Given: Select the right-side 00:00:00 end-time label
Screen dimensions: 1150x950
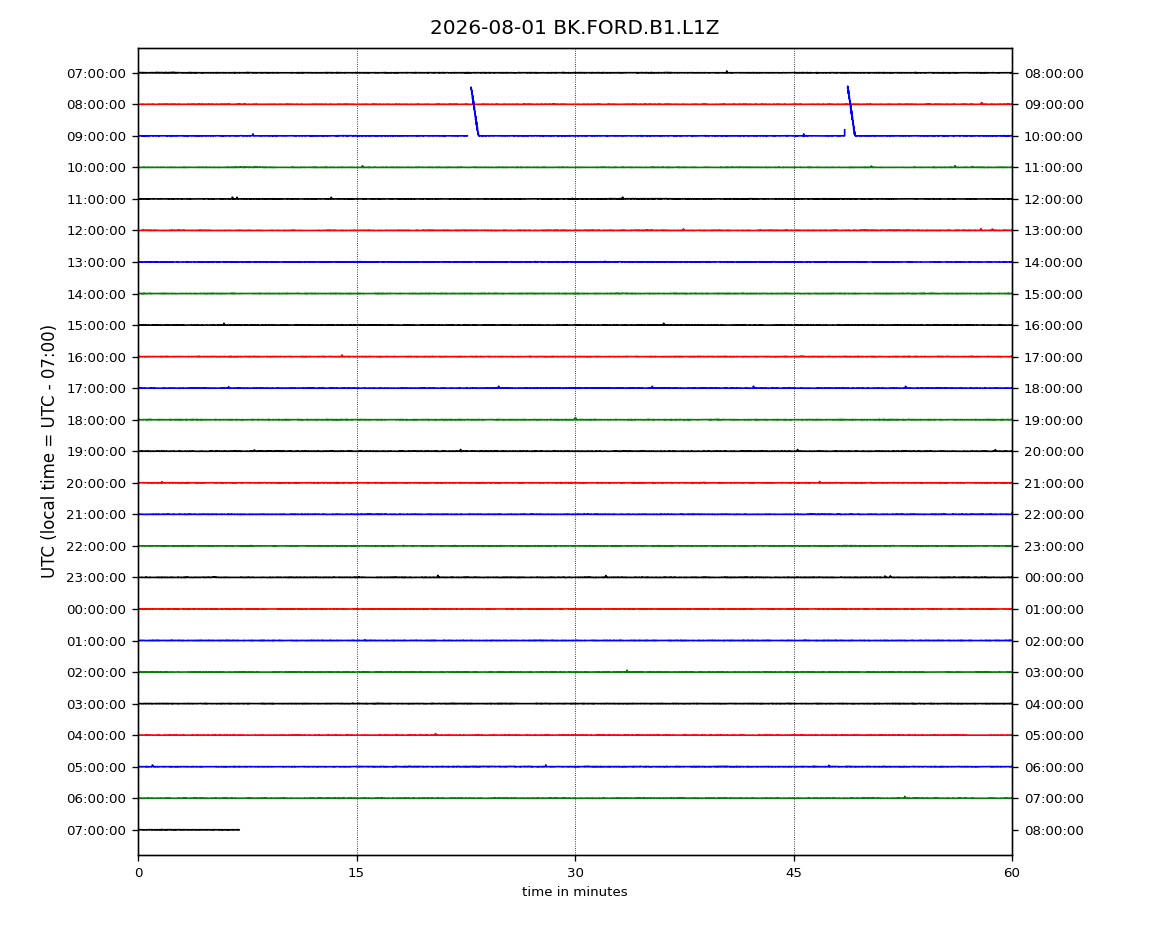Looking at the screenshot, I should pos(1053,578).
